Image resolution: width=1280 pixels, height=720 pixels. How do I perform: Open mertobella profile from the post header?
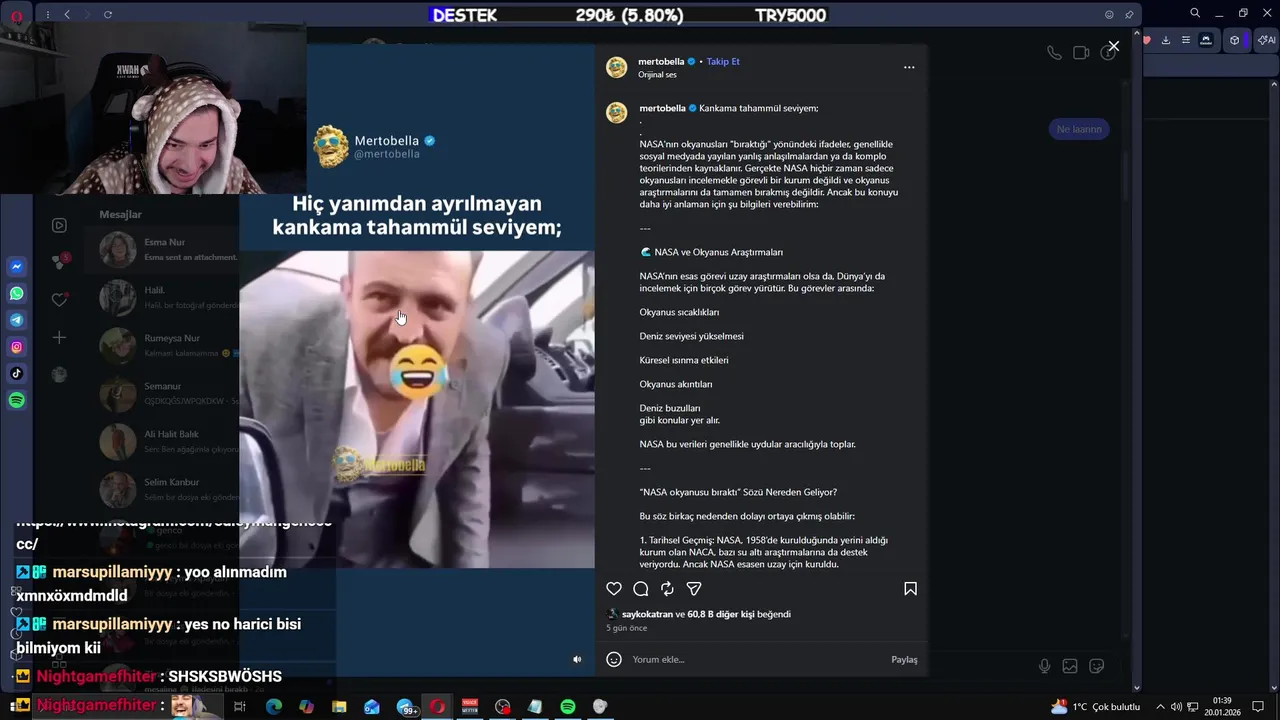coord(661,61)
